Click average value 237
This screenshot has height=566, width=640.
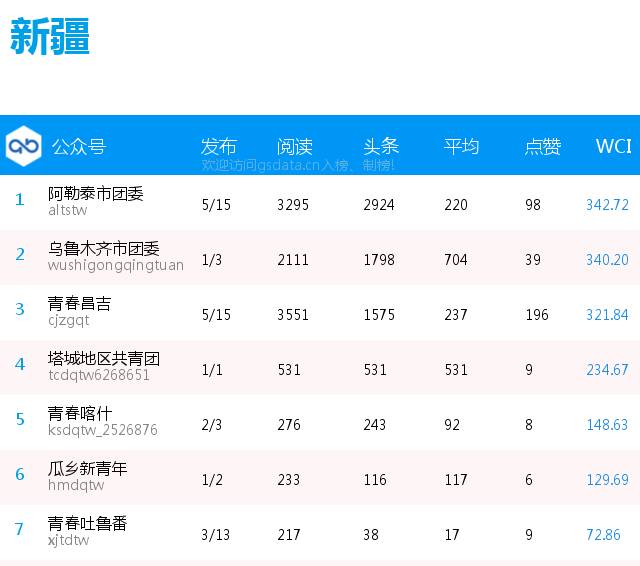coord(456,315)
